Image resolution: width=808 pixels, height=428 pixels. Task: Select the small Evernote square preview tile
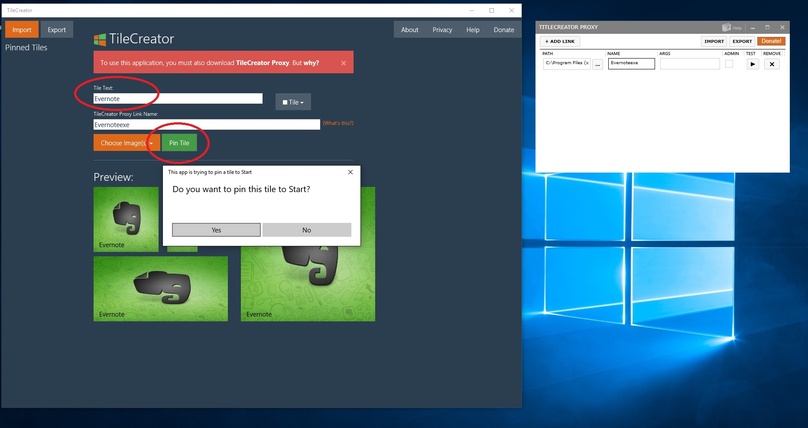click(126, 219)
